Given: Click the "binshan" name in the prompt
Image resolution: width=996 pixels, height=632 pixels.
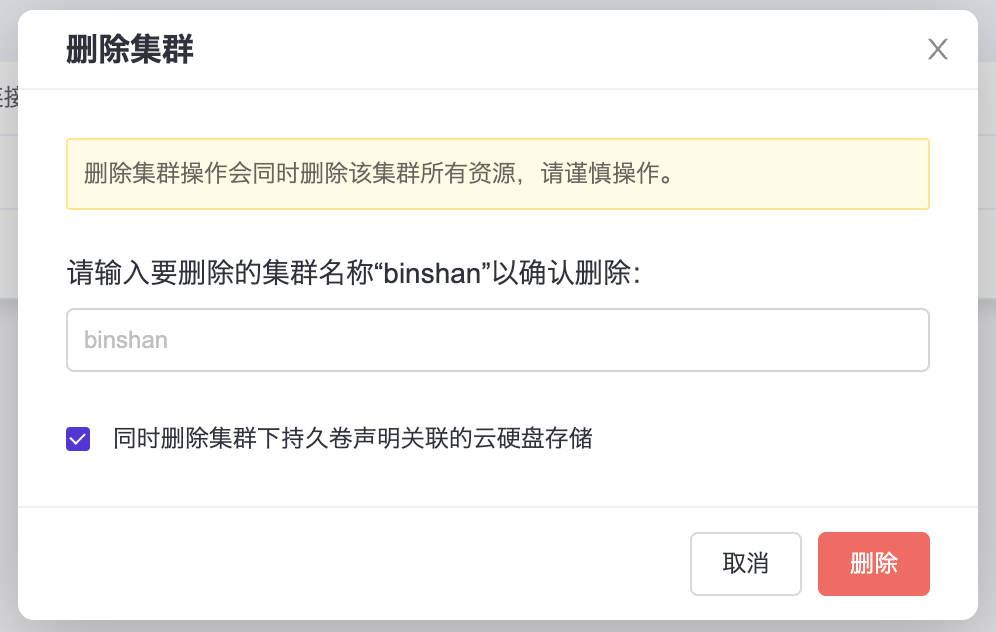Looking at the screenshot, I should pyautogui.click(x=433, y=273).
